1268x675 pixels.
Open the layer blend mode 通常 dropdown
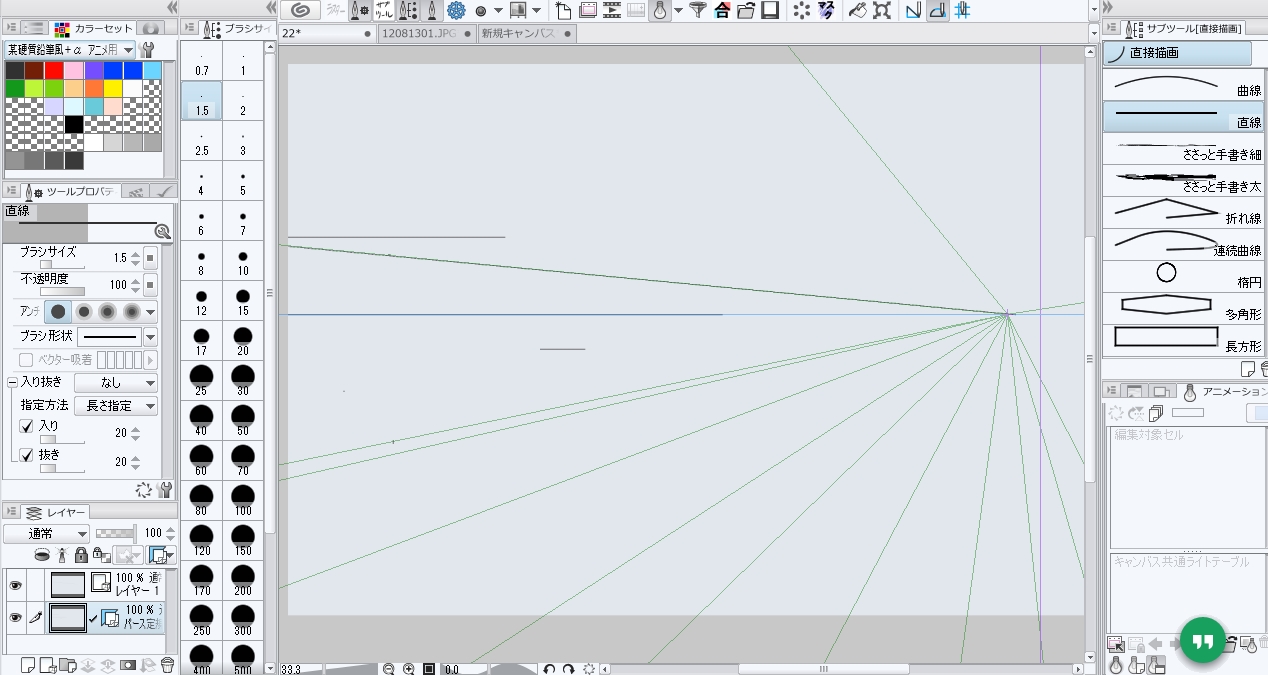point(46,534)
